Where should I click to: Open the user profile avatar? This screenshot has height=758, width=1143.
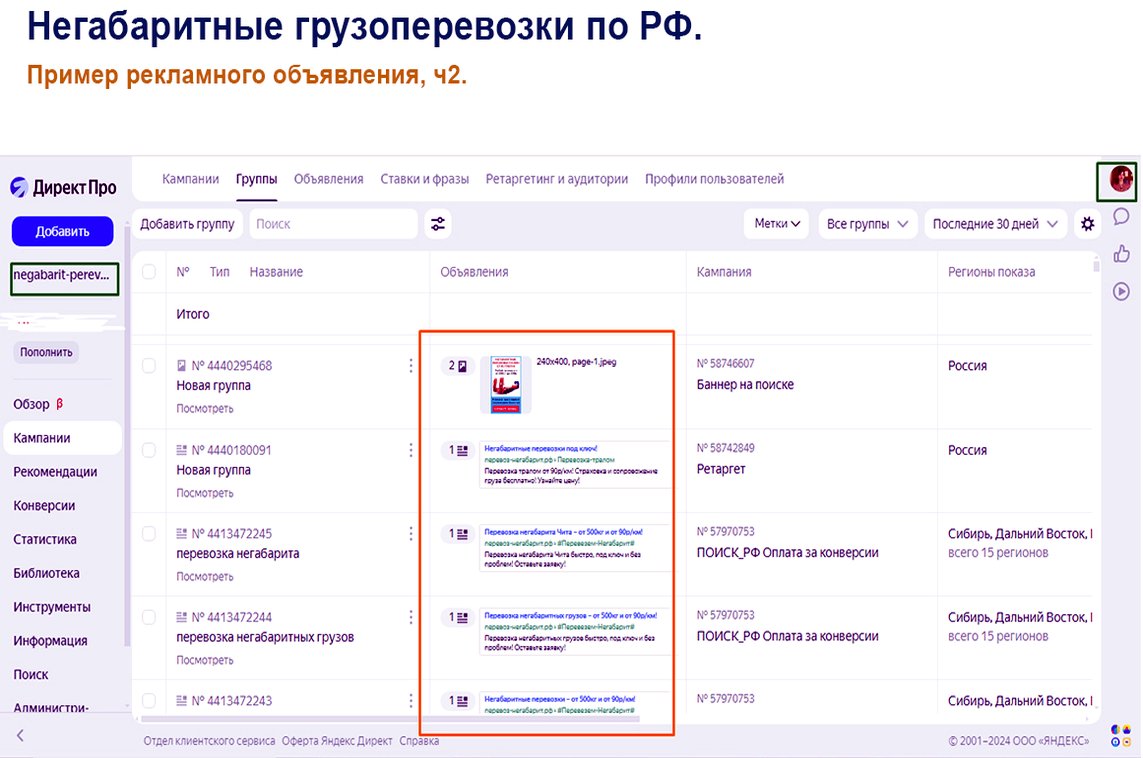coord(1120,179)
